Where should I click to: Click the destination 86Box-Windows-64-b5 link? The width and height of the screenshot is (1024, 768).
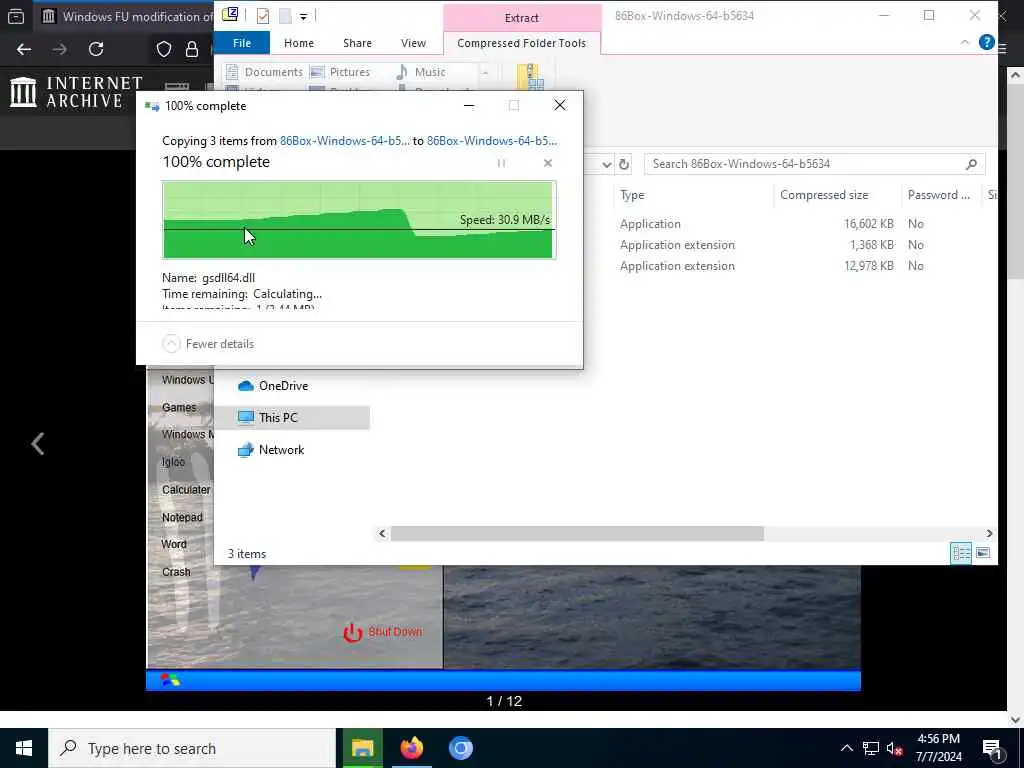click(x=492, y=140)
